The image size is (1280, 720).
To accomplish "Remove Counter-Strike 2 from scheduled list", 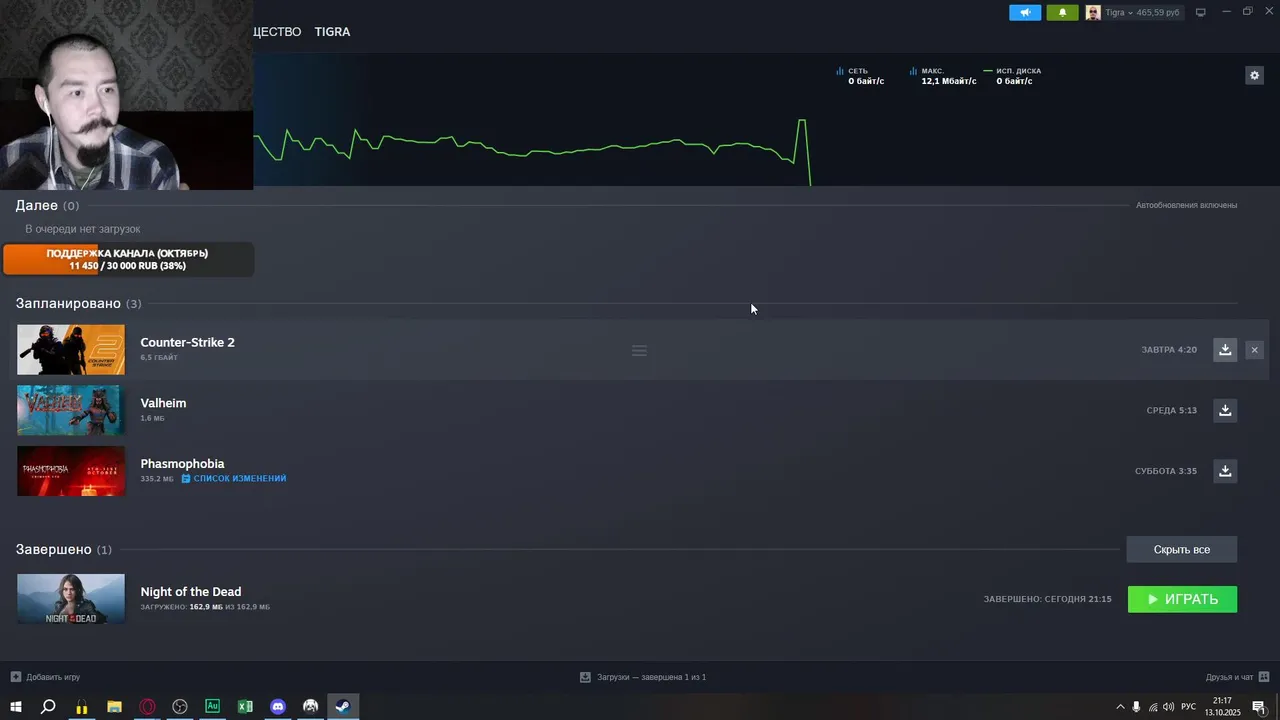I will [1254, 350].
